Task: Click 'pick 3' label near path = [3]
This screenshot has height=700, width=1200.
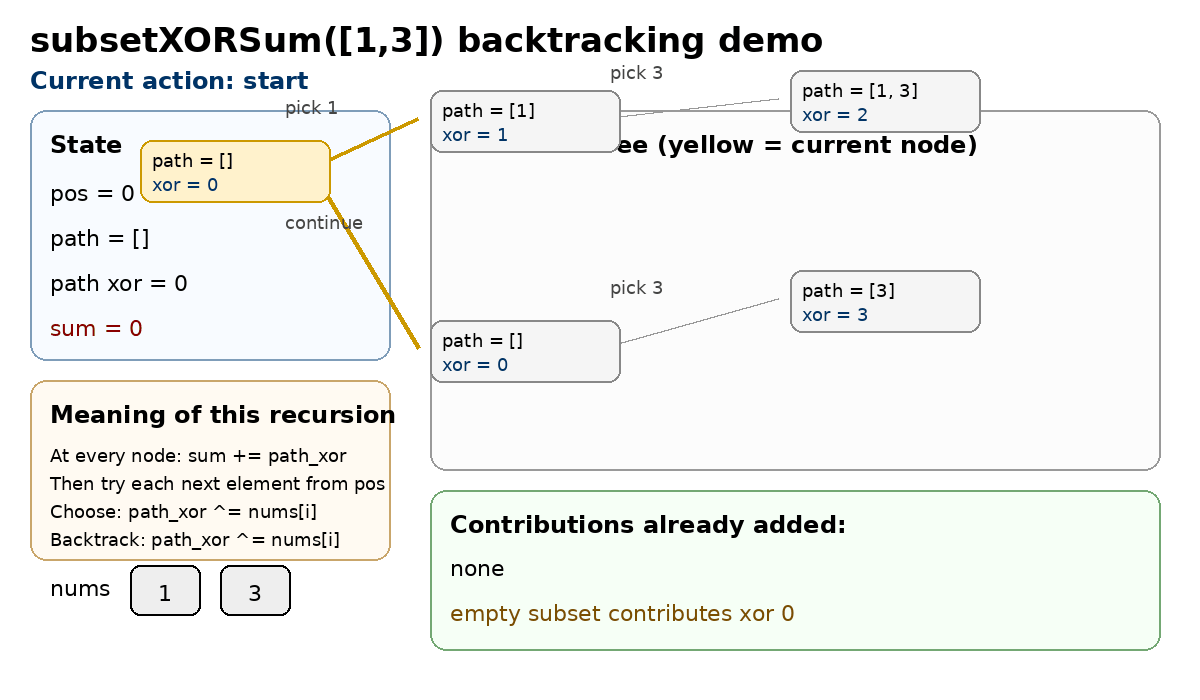Action: pos(636,288)
